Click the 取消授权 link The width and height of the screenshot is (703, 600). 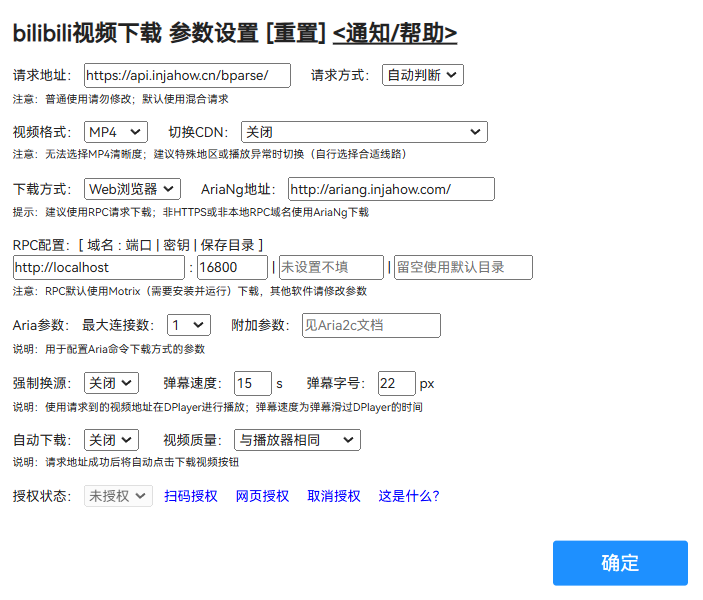tap(334, 496)
